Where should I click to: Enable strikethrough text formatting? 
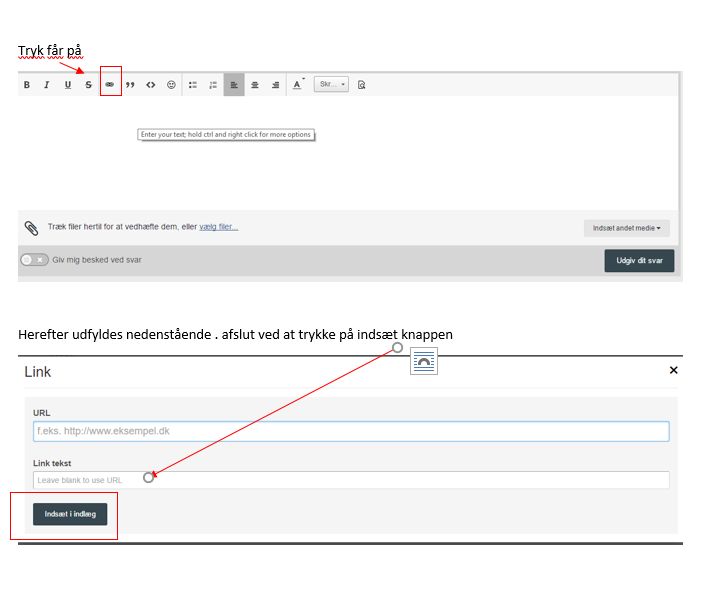click(x=89, y=85)
